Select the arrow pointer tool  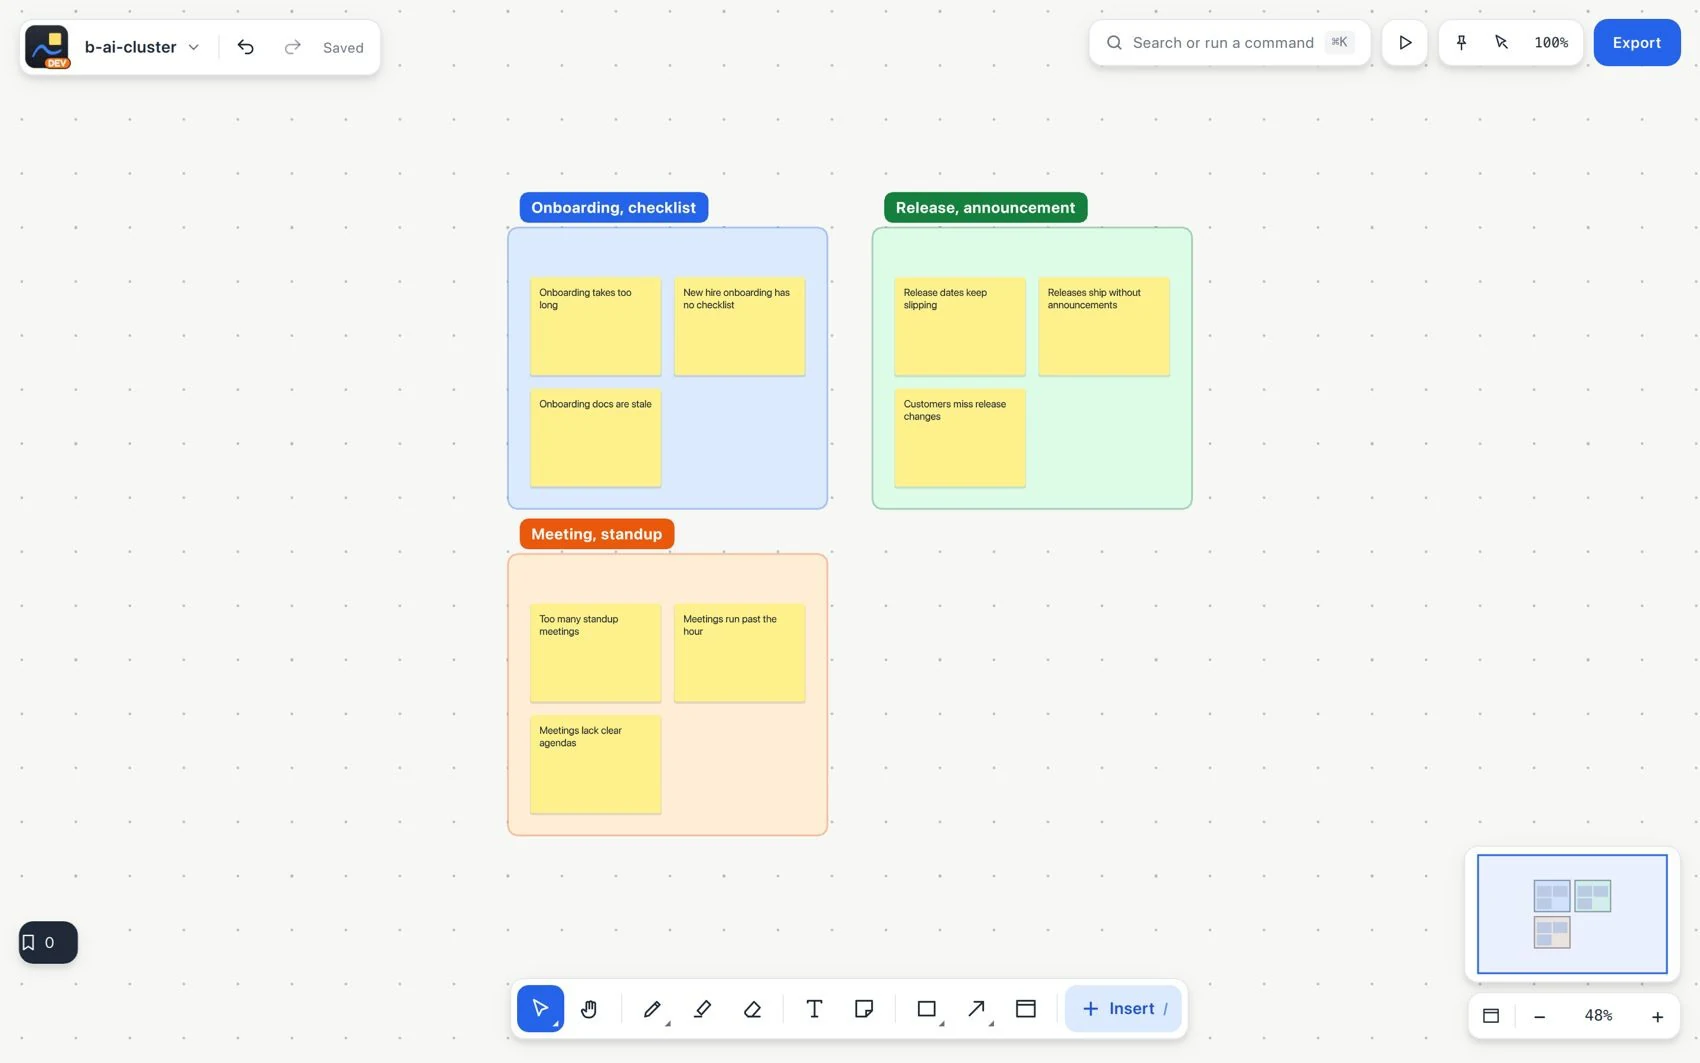(x=540, y=1008)
